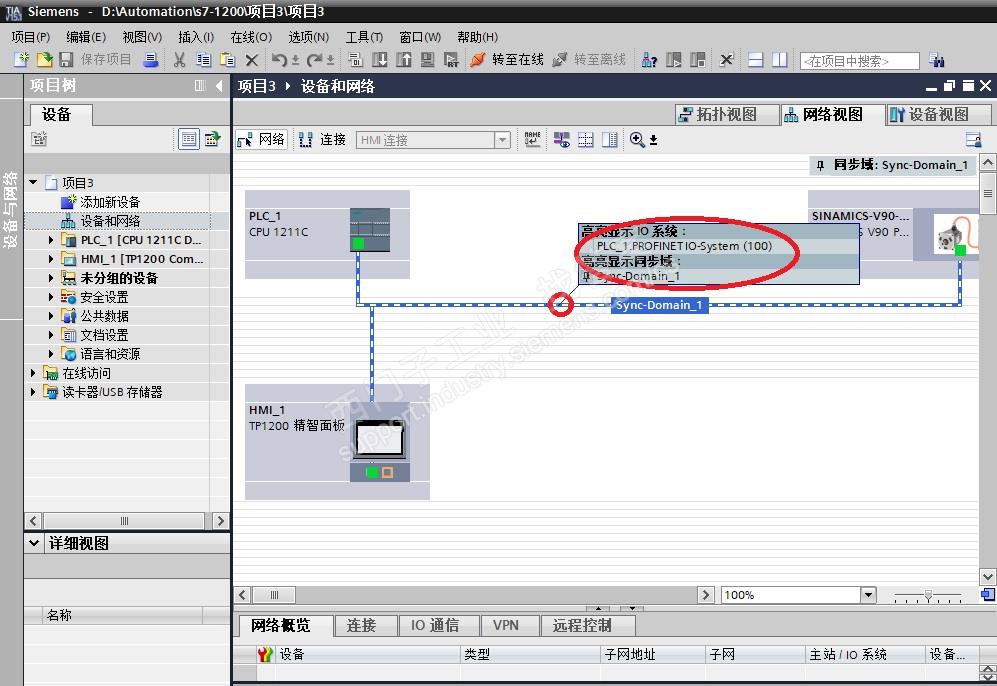The image size is (997, 686).
Task: Open the 项目(P) menu
Action: (31, 37)
